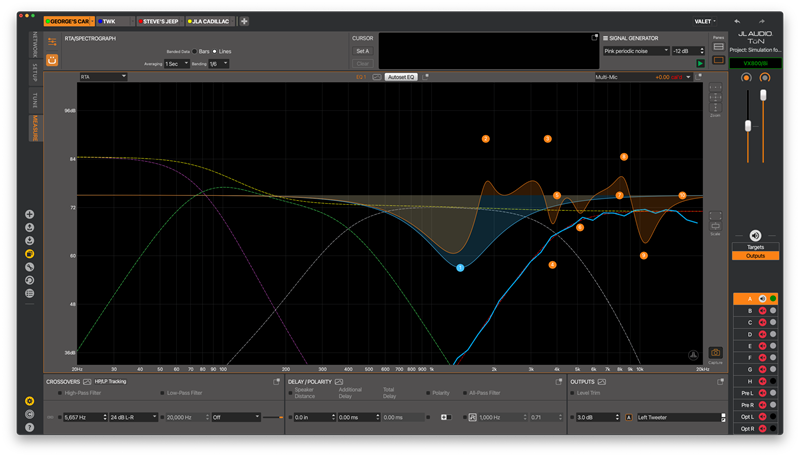Click the help question mark icon
Screen dimensions: 800x457
[30, 427]
